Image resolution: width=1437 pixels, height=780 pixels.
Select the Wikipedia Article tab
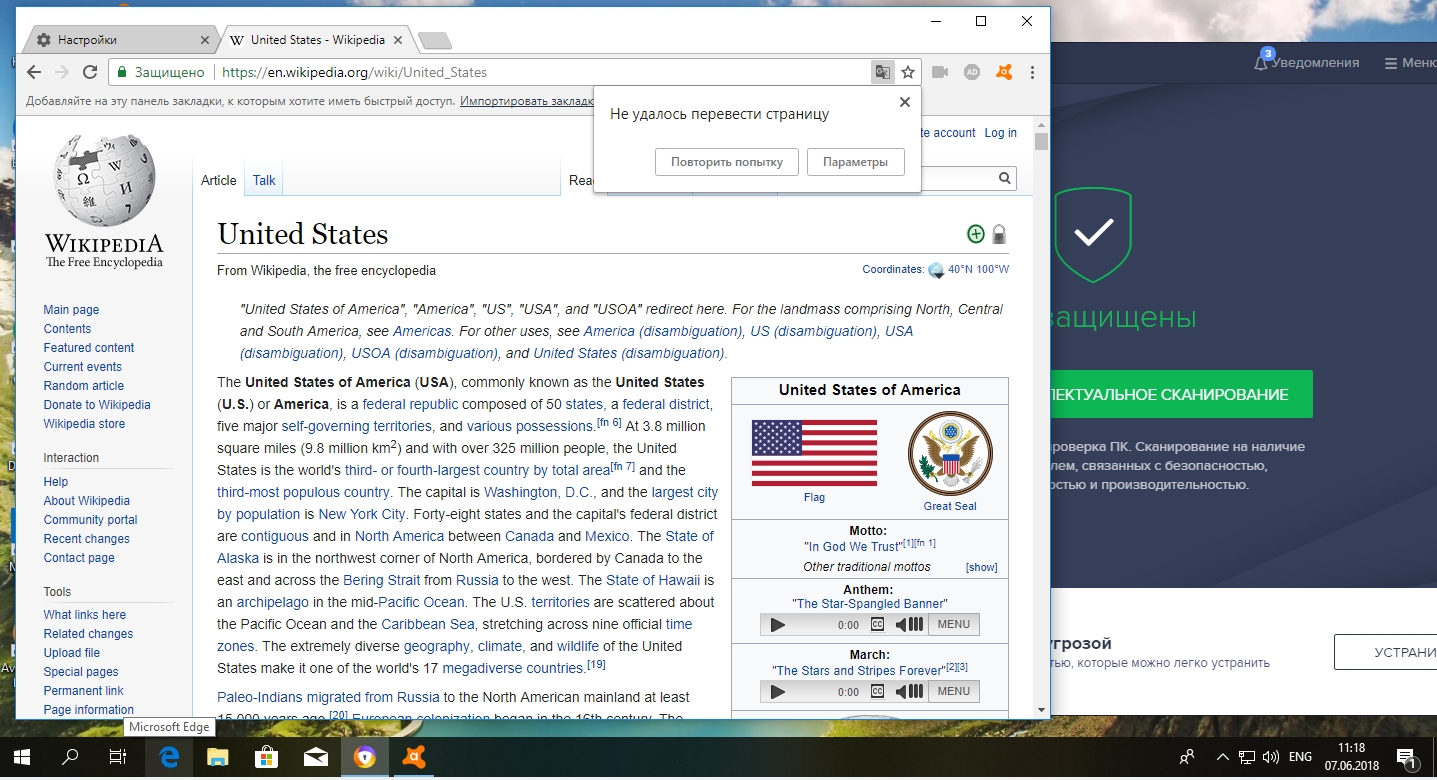point(219,180)
